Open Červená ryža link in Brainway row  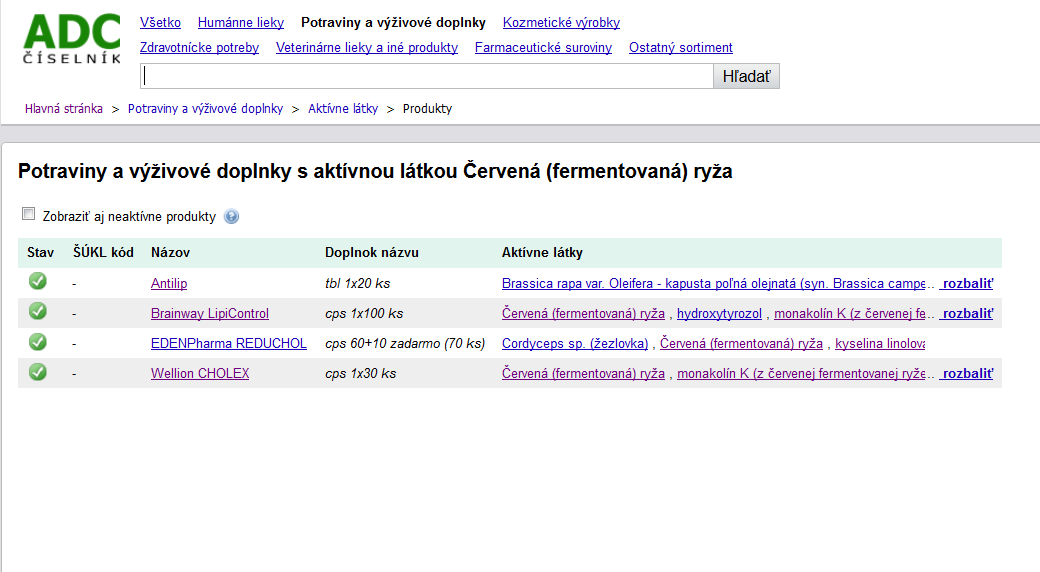pyautogui.click(x=583, y=313)
